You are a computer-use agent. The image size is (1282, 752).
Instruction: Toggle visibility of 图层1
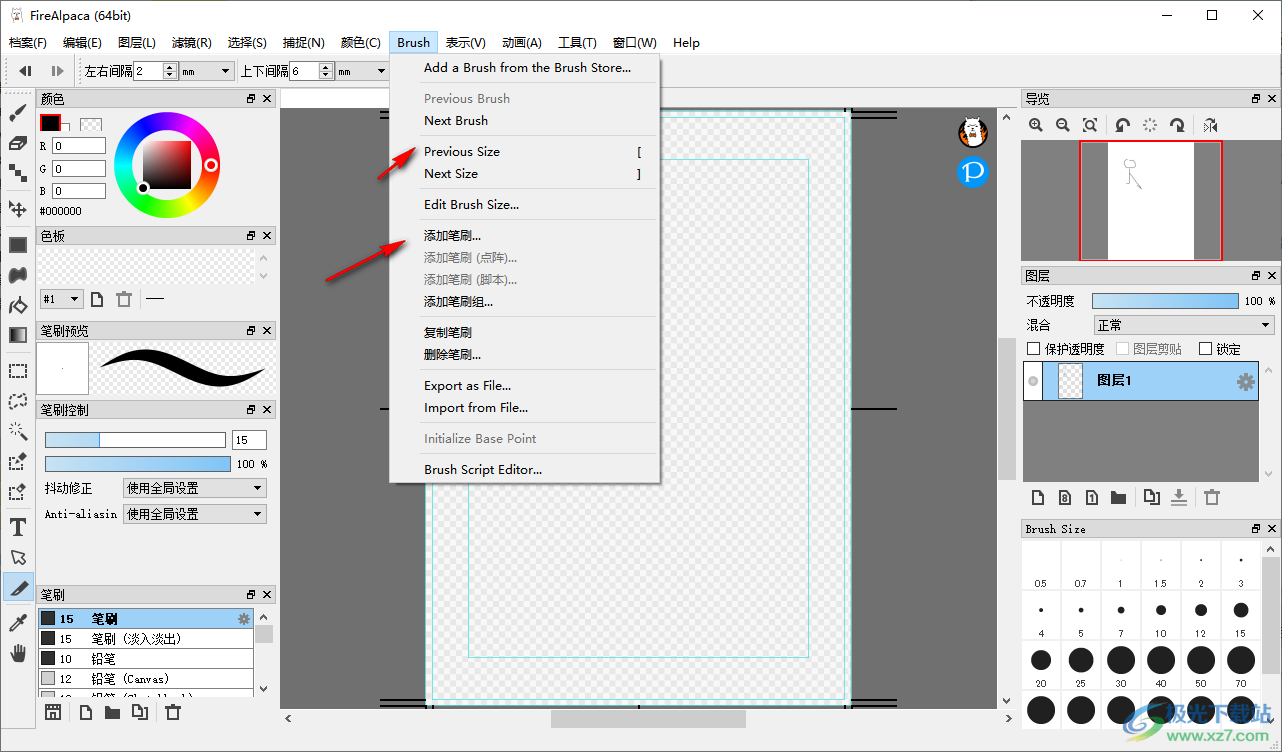[x=1033, y=381]
